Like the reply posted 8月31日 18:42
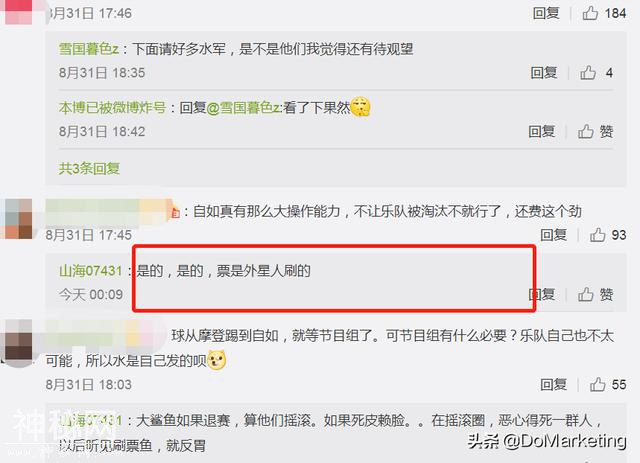The height and width of the screenshot is (463, 640). 585,131
